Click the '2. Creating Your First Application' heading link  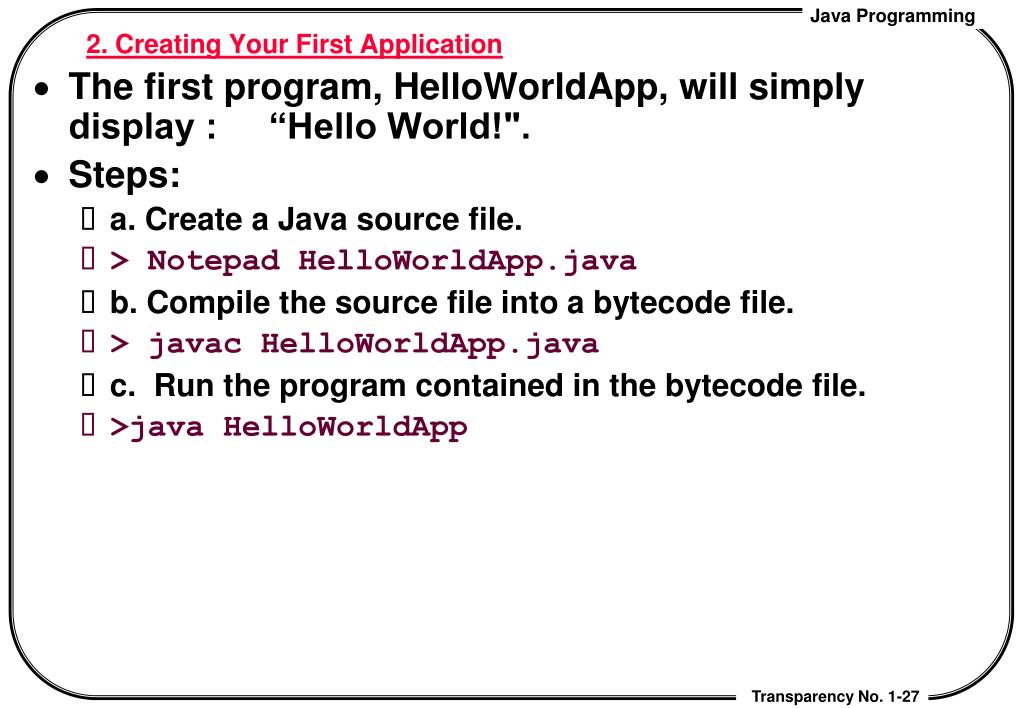pos(294,44)
